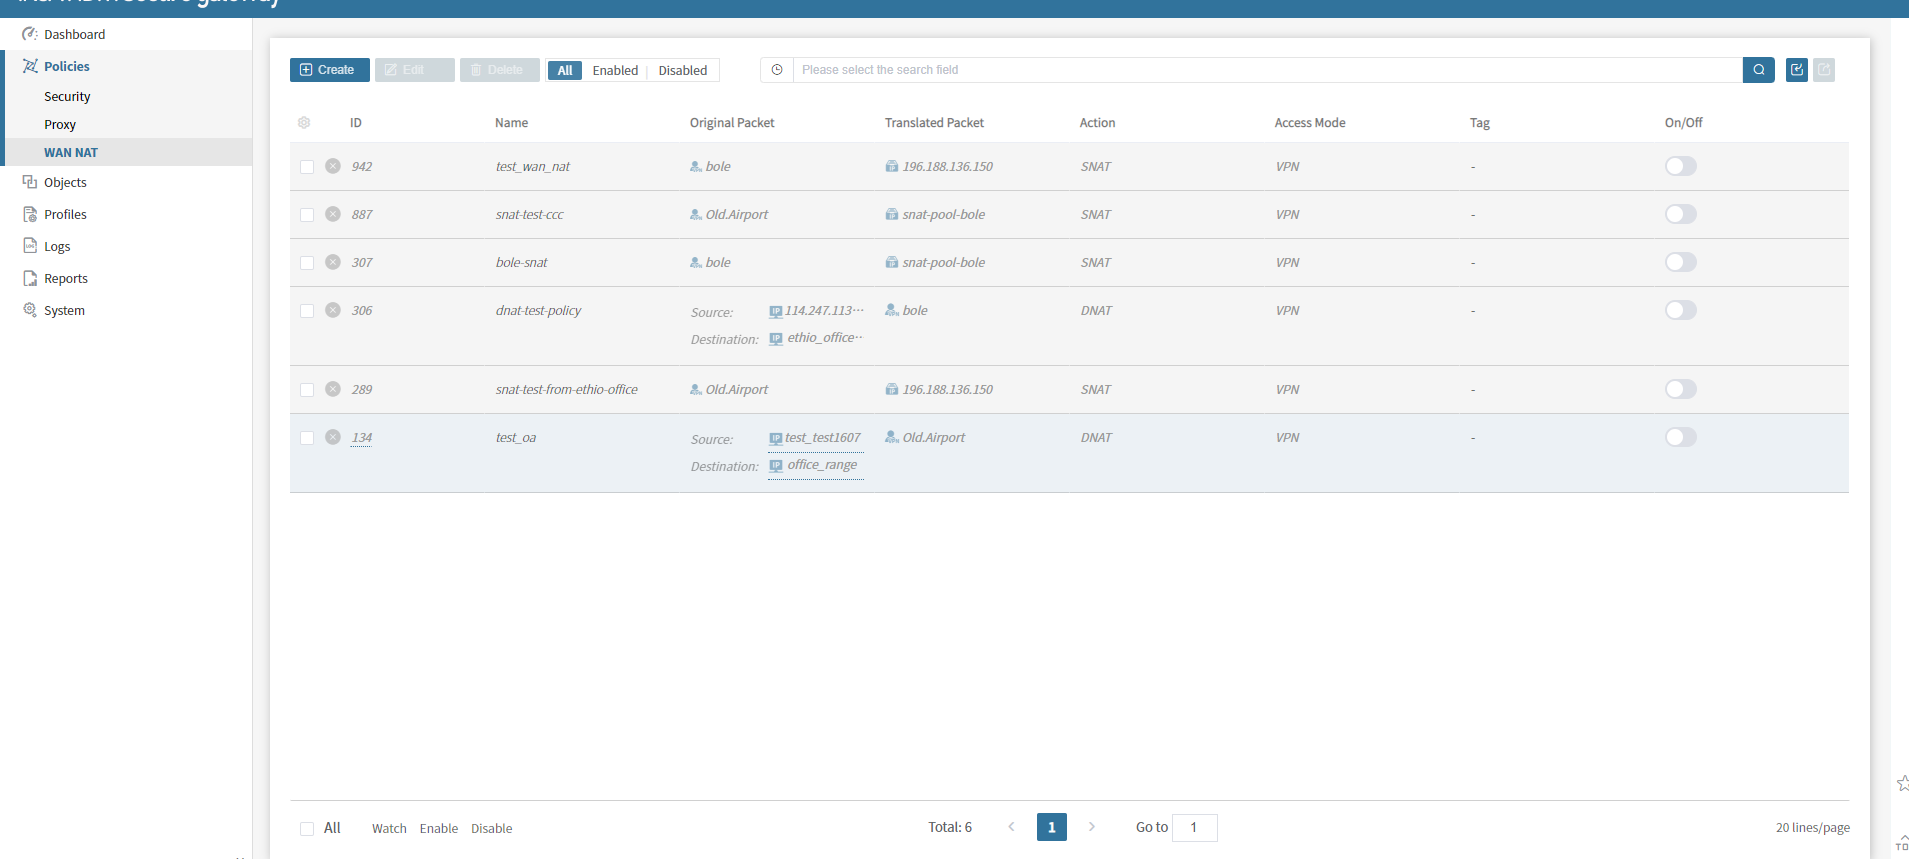1909x859 pixels.
Task: Enable the dnat-test-policy switch
Action: (1680, 310)
